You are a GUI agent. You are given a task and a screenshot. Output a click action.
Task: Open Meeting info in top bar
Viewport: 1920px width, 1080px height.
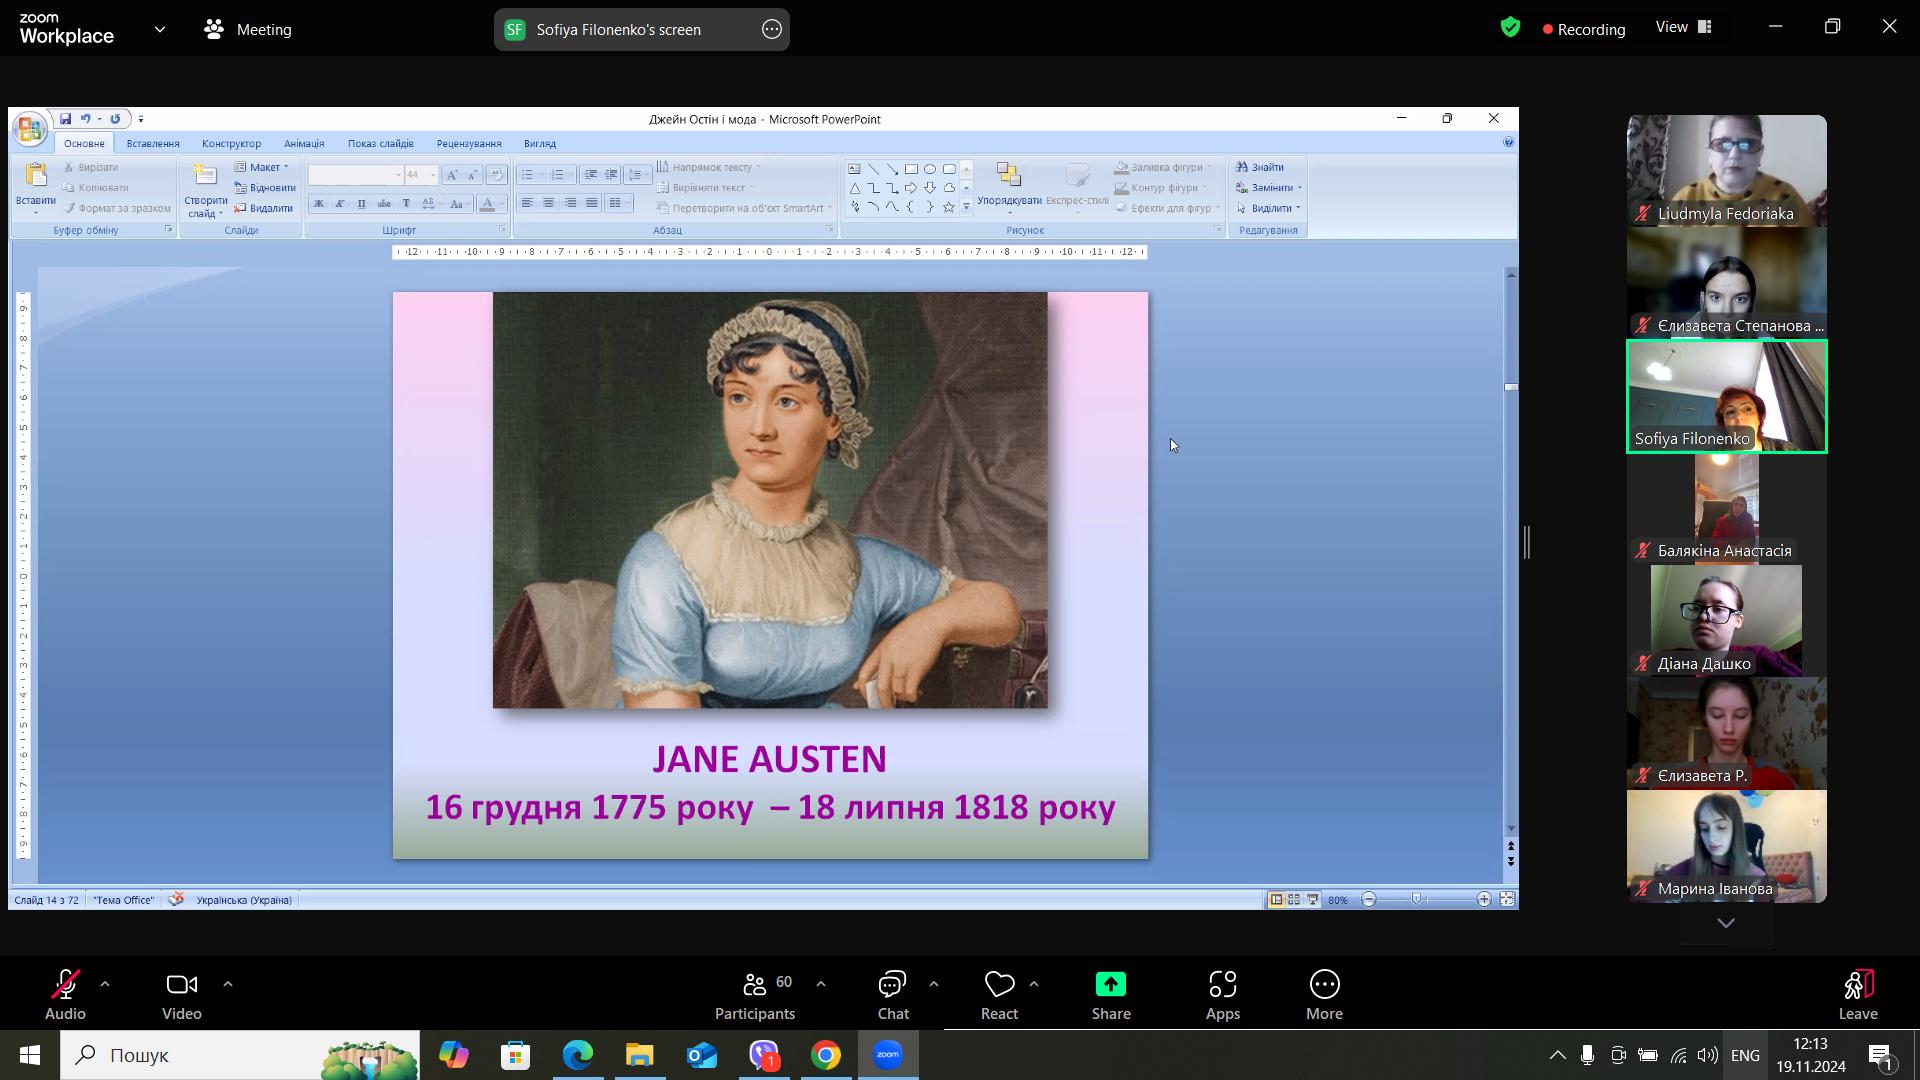click(248, 30)
